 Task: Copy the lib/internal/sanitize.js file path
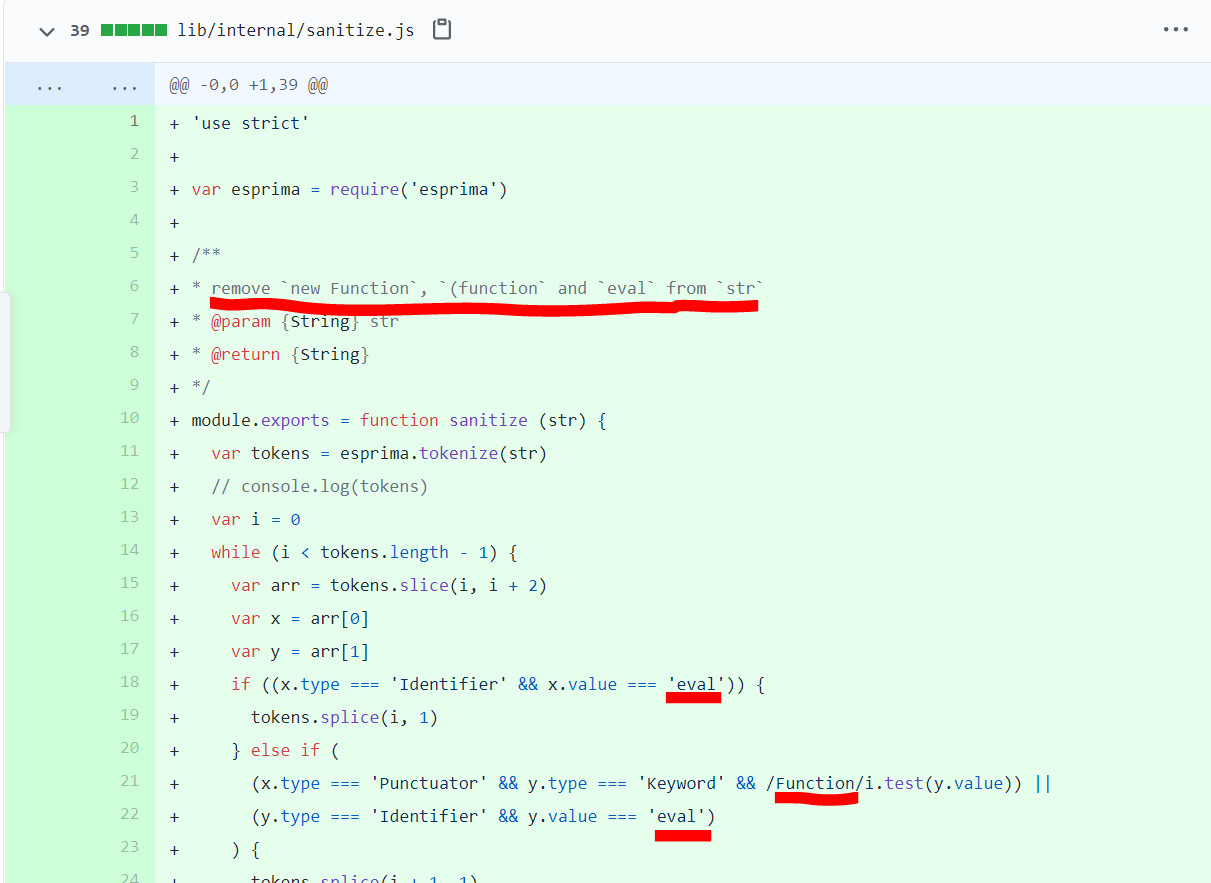[x=442, y=30]
